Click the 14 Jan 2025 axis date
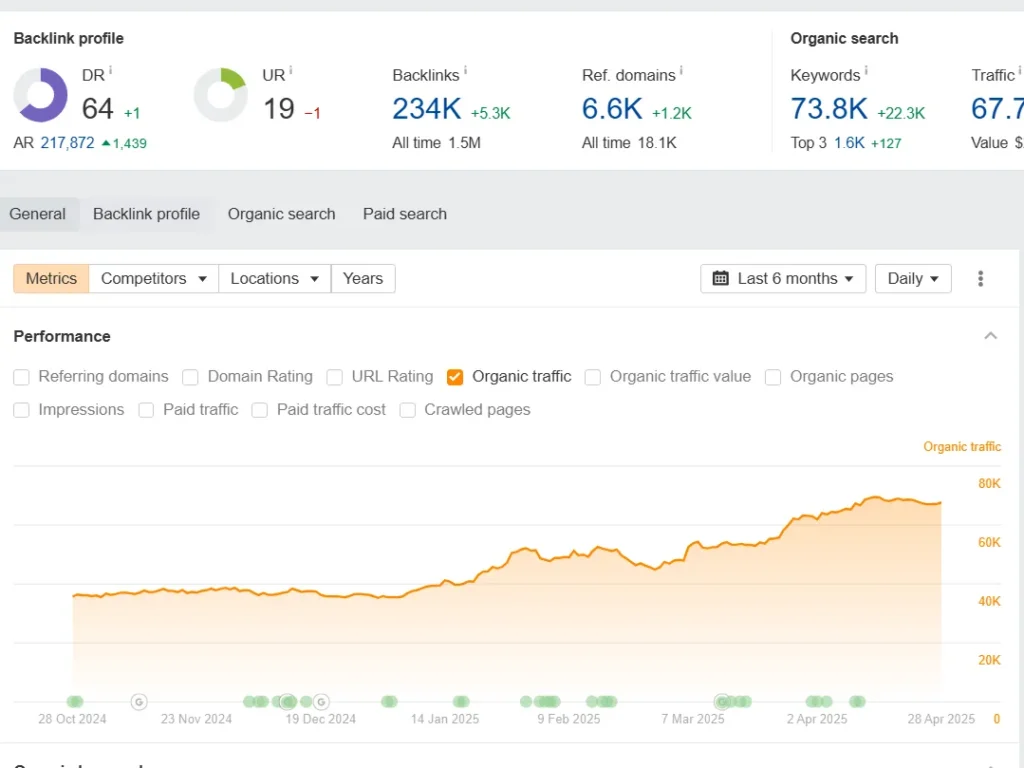 tap(445, 719)
